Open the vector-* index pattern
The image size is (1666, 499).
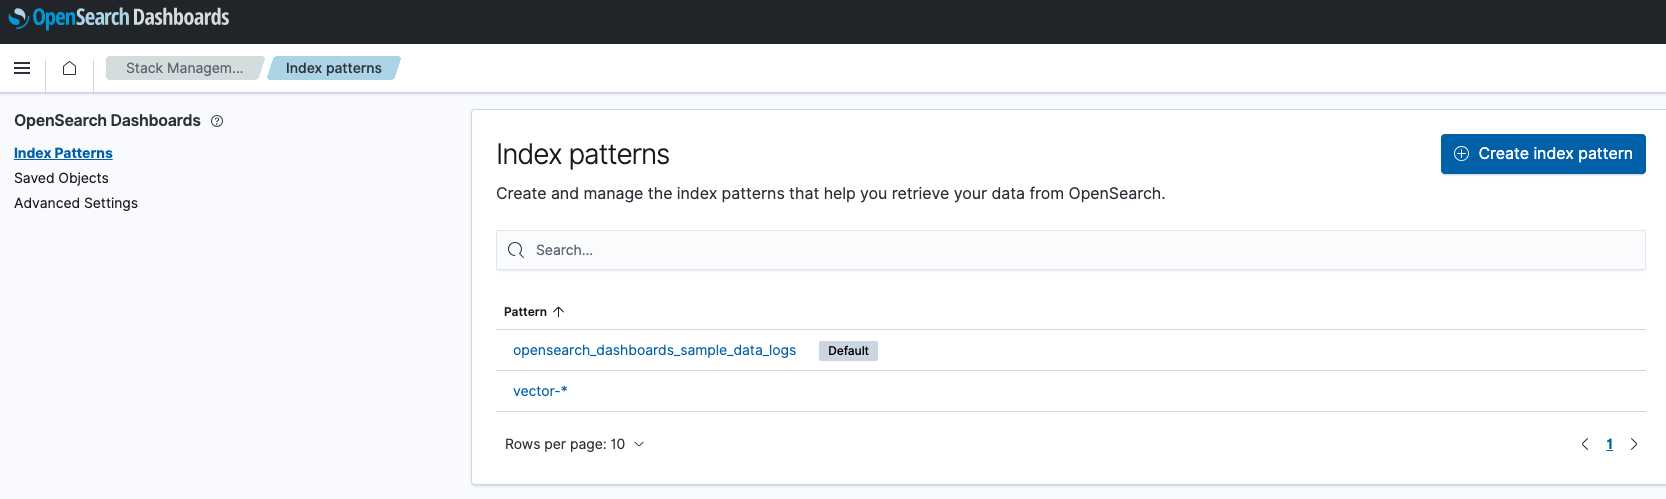pos(540,391)
